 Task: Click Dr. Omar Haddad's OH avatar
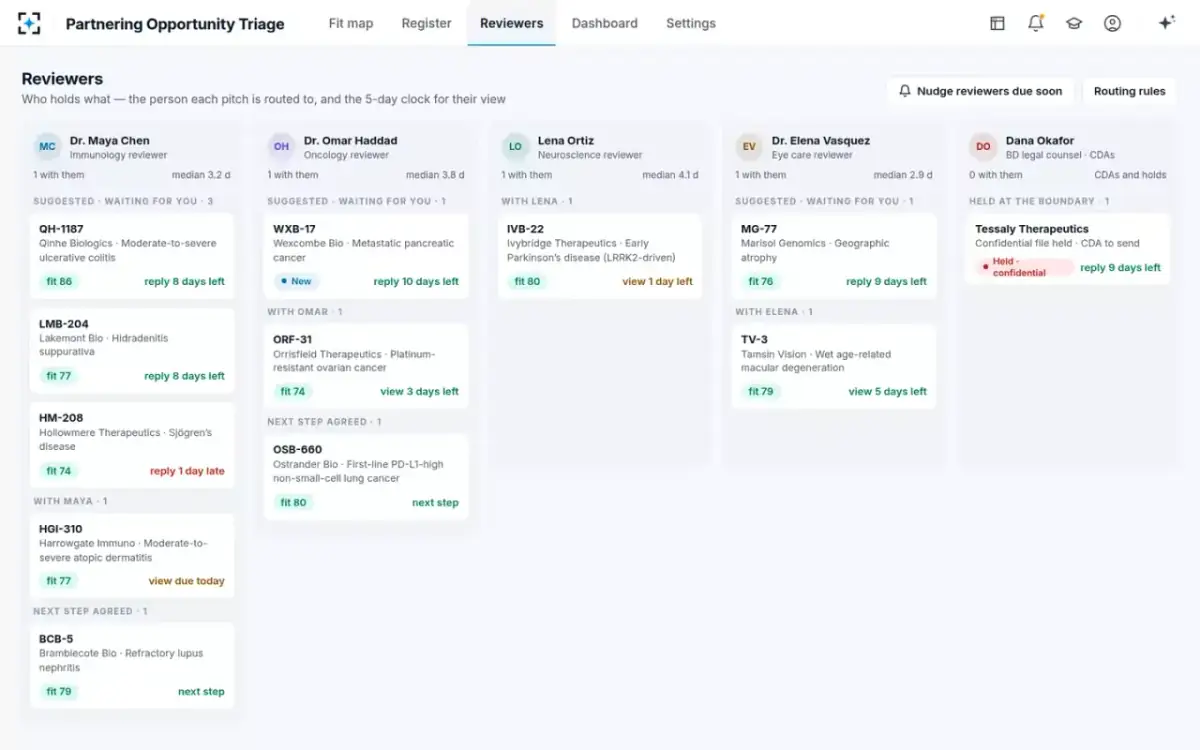[281, 147]
